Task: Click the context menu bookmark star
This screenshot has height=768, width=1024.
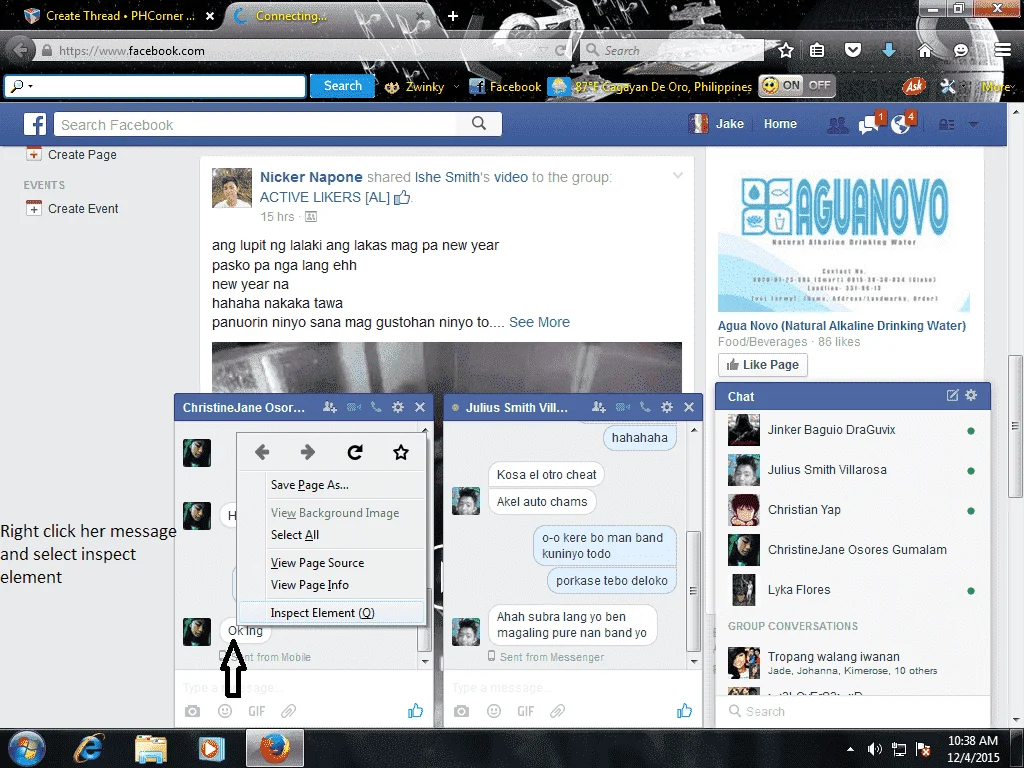Action: pyautogui.click(x=400, y=452)
